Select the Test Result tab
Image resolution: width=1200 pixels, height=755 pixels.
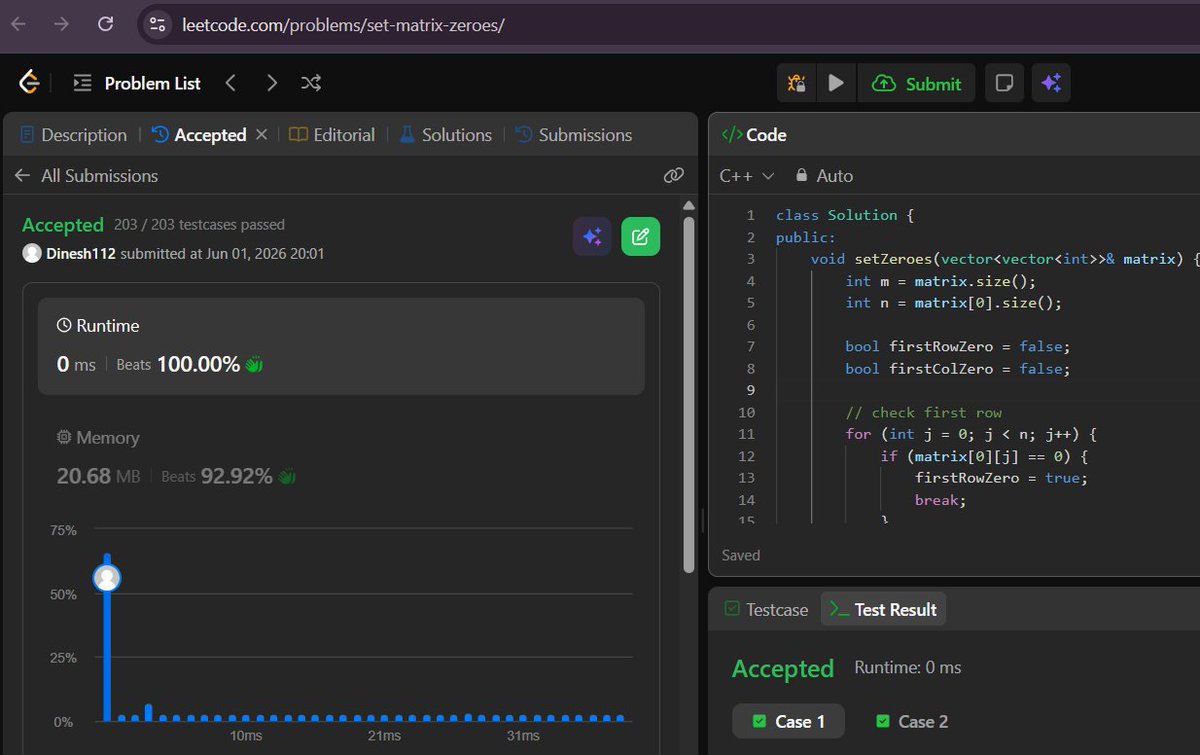(884, 609)
